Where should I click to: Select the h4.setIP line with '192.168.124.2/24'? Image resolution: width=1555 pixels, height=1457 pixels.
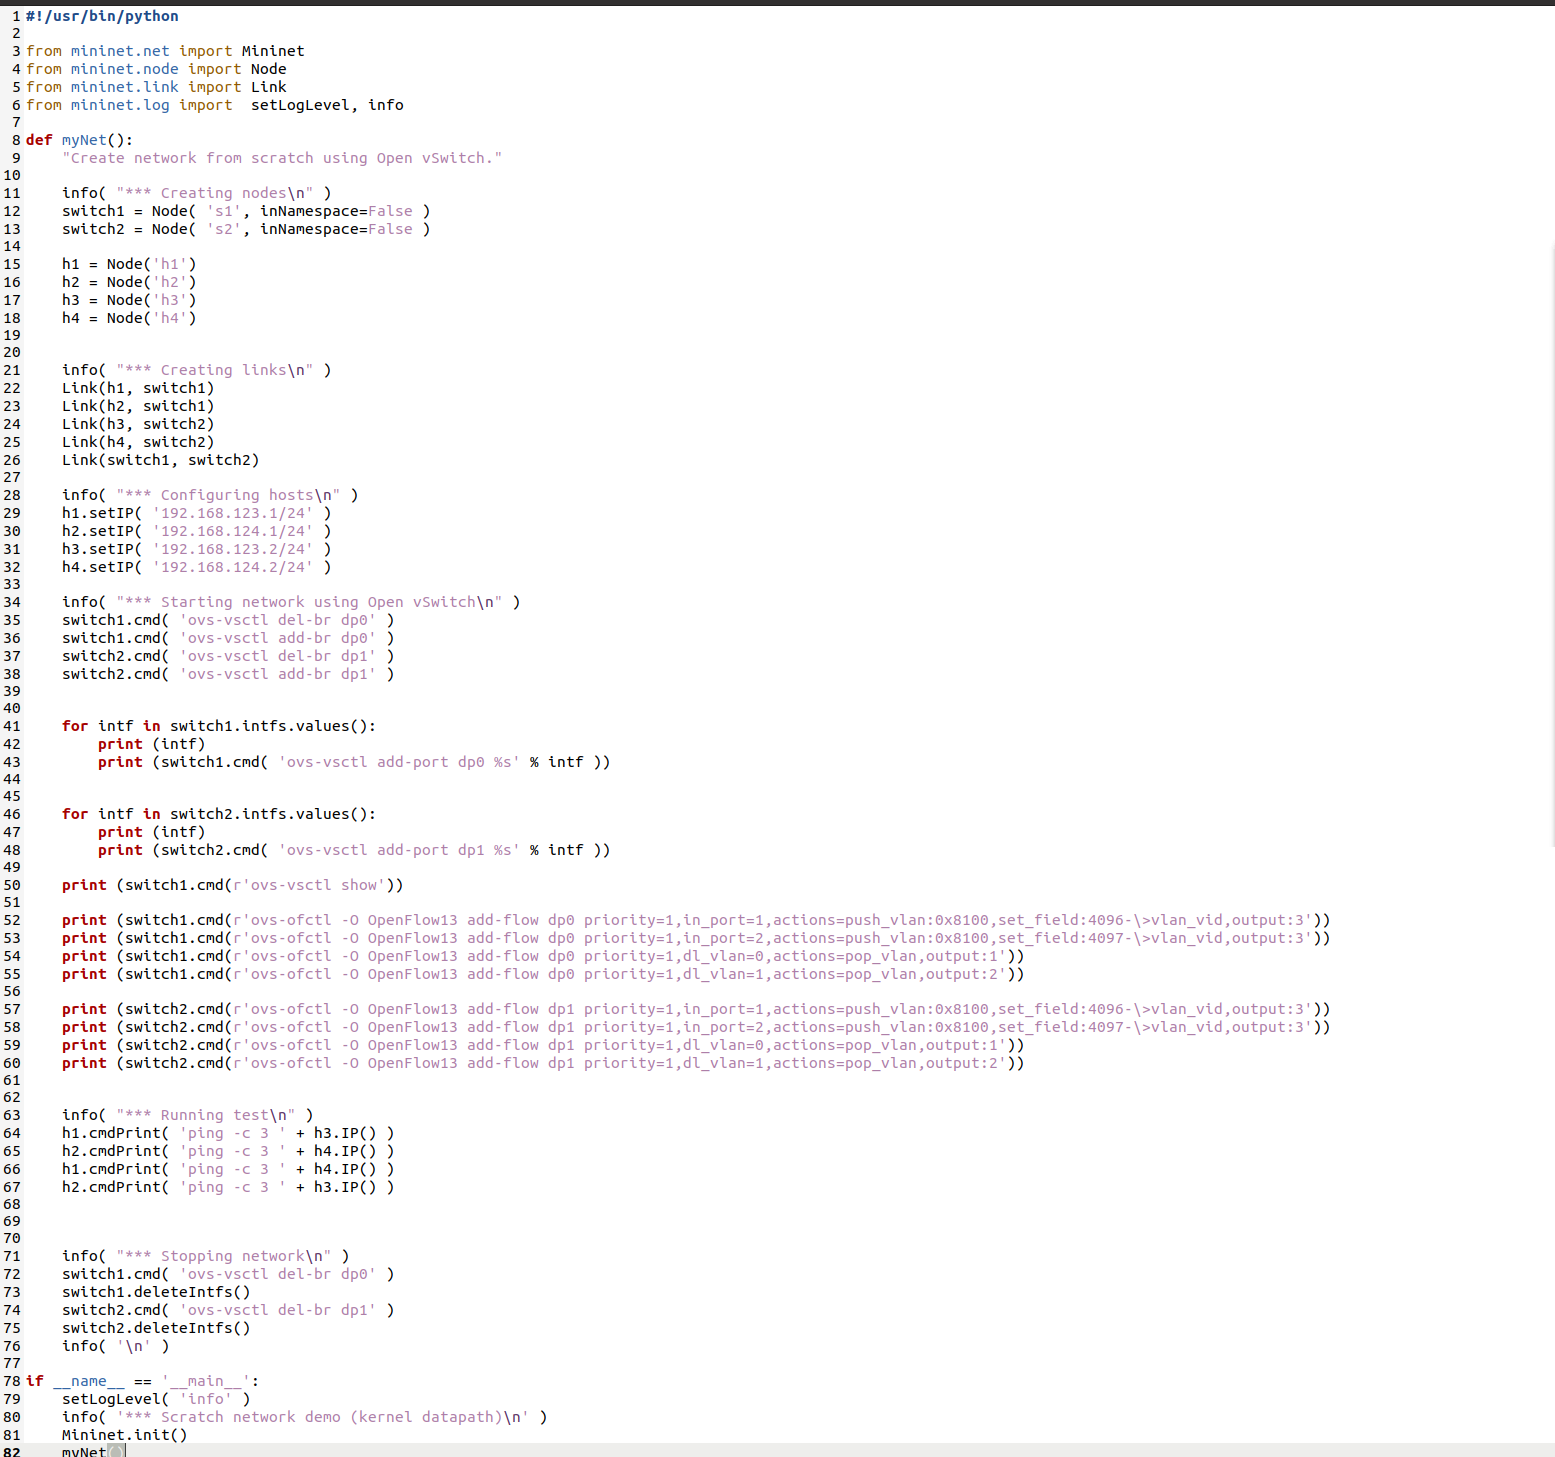pyautogui.click(x=196, y=567)
